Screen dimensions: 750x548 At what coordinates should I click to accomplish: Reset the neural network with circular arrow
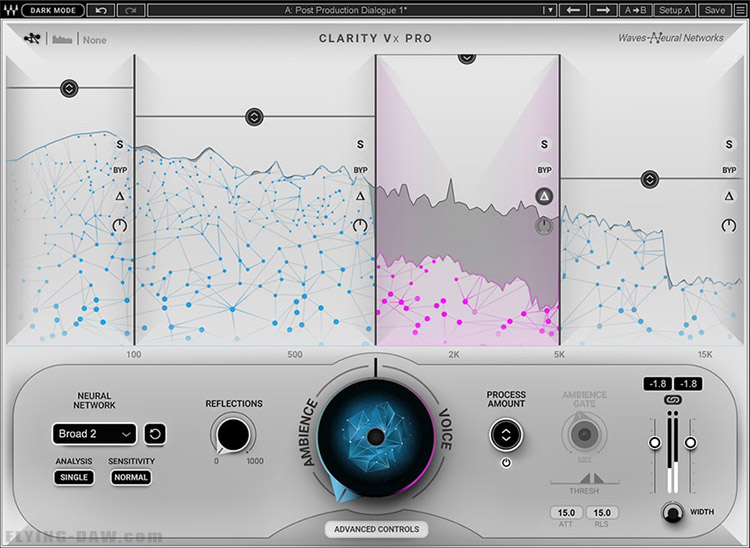click(x=155, y=434)
